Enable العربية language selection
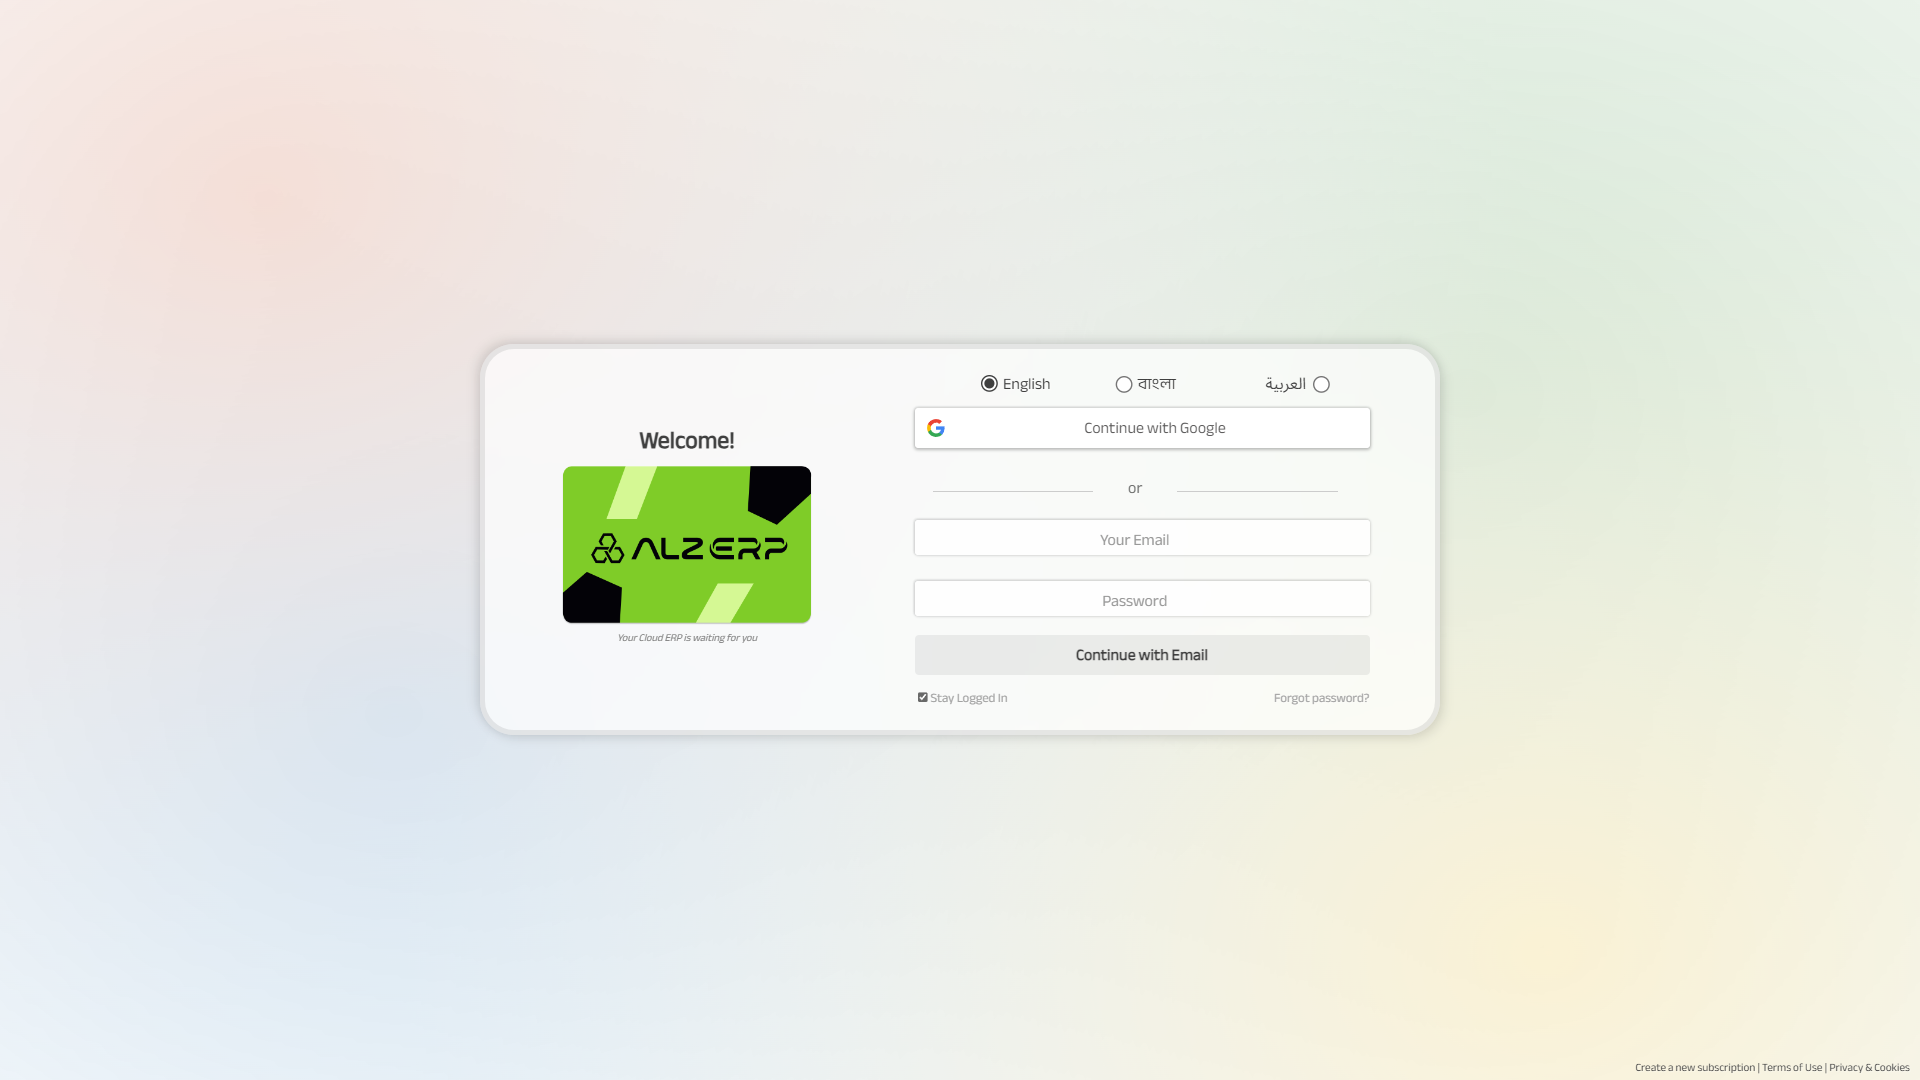The height and width of the screenshot is (1080, 1920). (x=1320, y=384)
